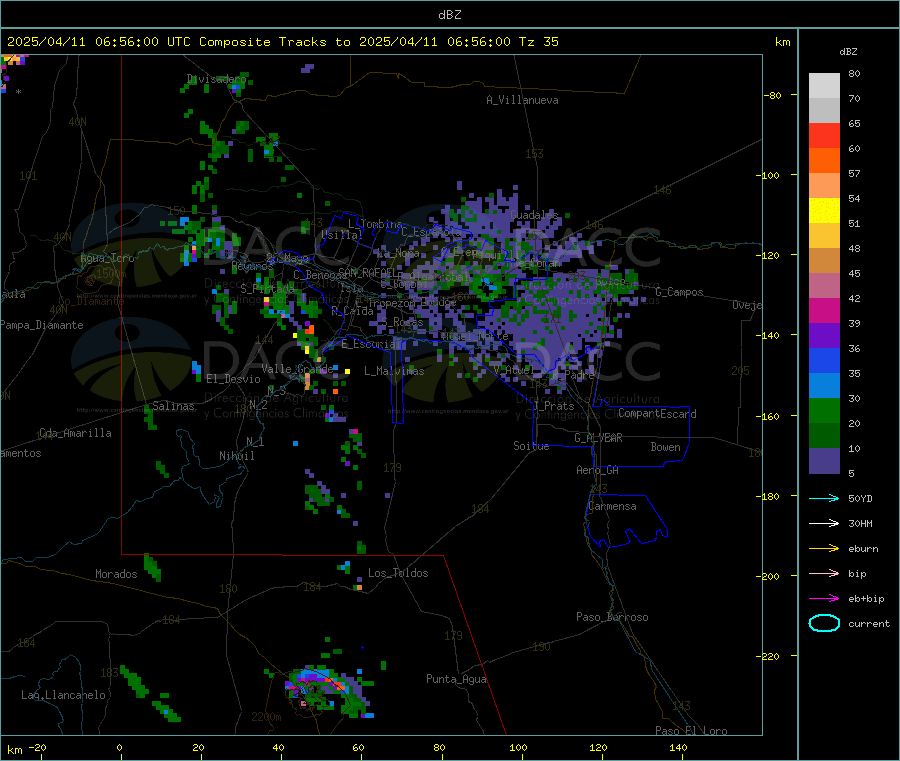Click the '140' km tick on the bottom axis

678,747
